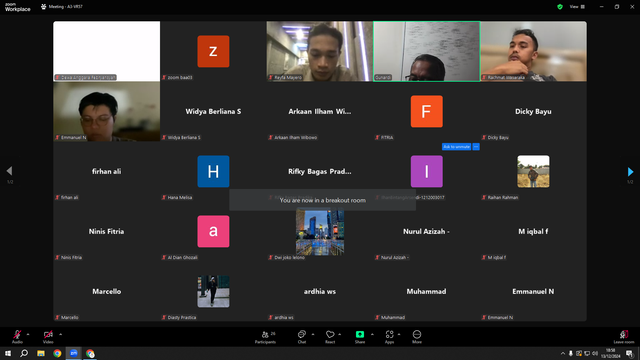Open the Chat panel
Screen dimensions: 640x360
coord(302,337)
